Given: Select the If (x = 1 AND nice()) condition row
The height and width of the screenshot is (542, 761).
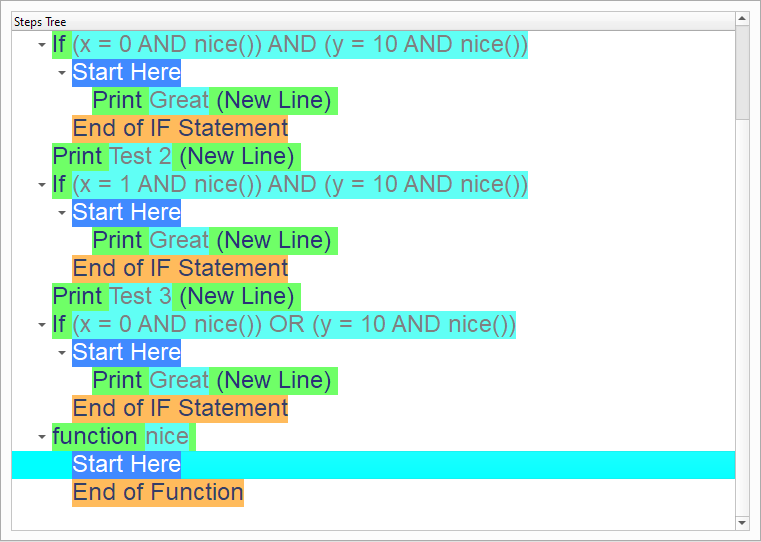Looking at the screenshot, I should point(290,185).
